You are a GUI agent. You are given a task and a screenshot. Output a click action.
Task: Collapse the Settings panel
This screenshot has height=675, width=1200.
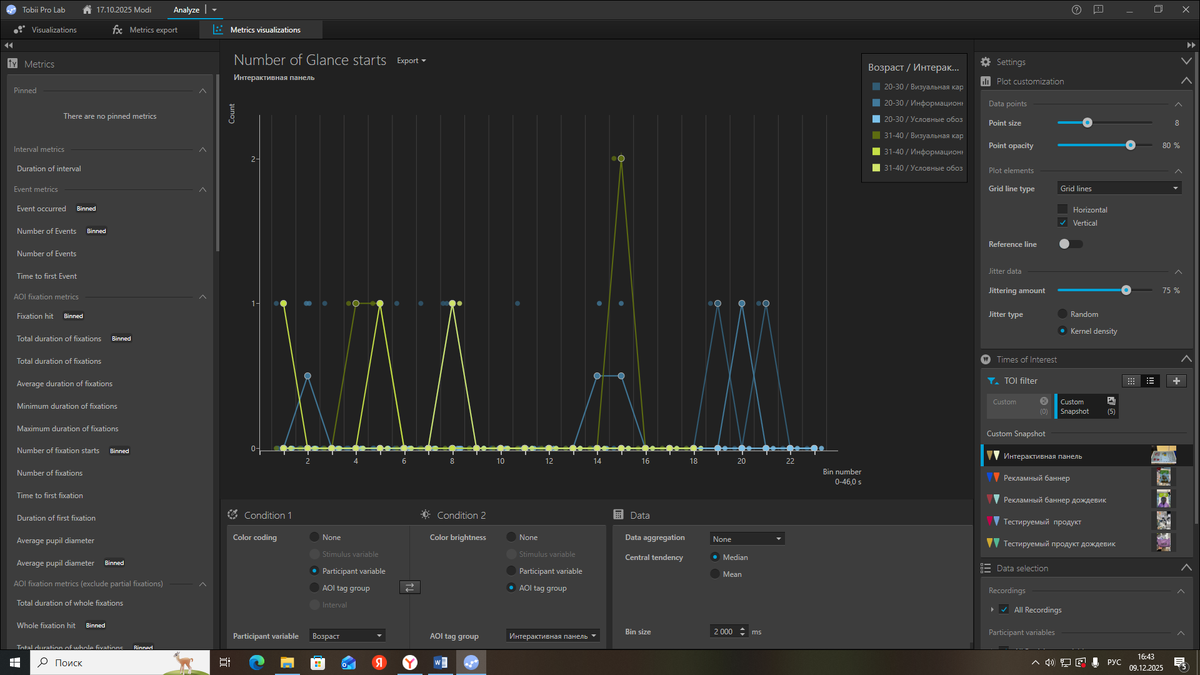1187,62
